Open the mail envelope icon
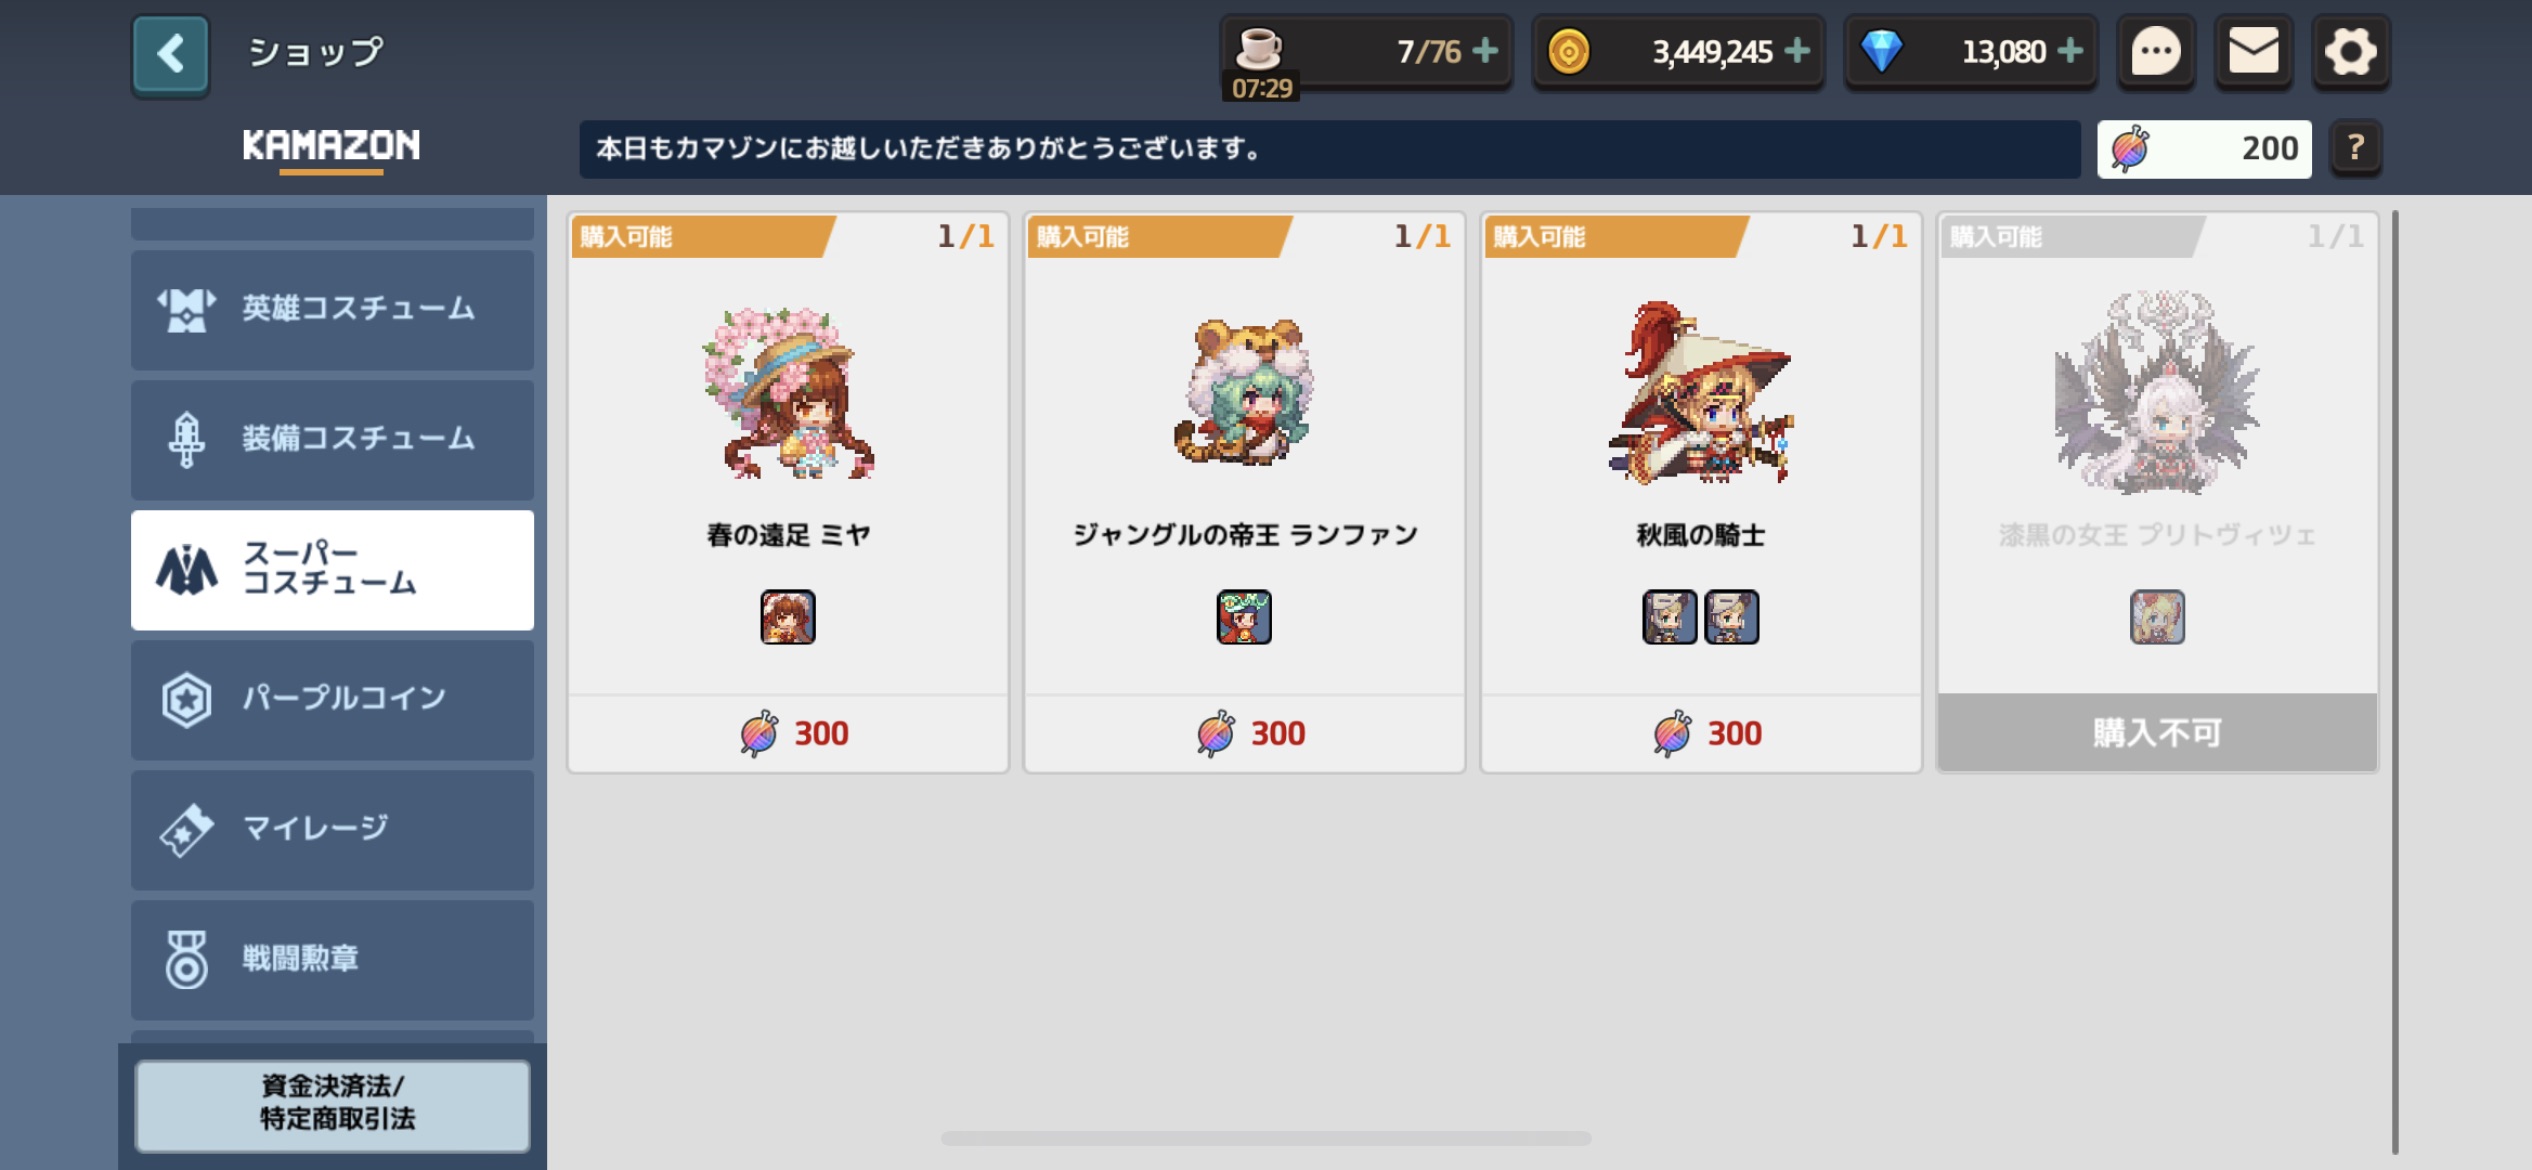Viewport: 2532px width, 1170px height. point(2253,52)
